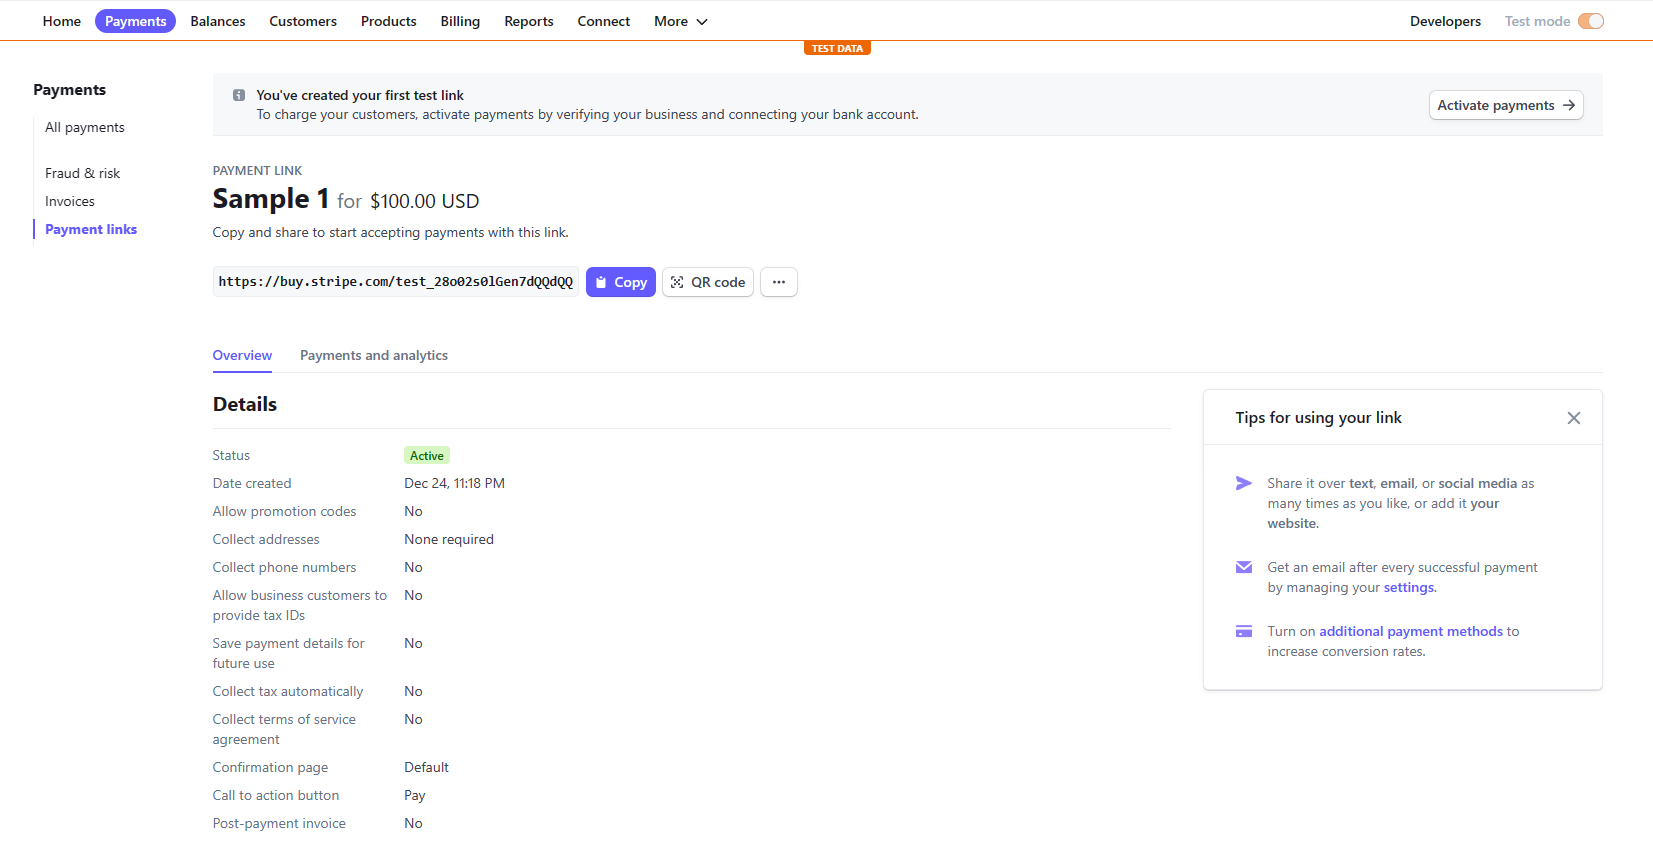Click the credit card payment methods icon
The height and width of the screenshot is (854, 1653).
point(1244,631)
